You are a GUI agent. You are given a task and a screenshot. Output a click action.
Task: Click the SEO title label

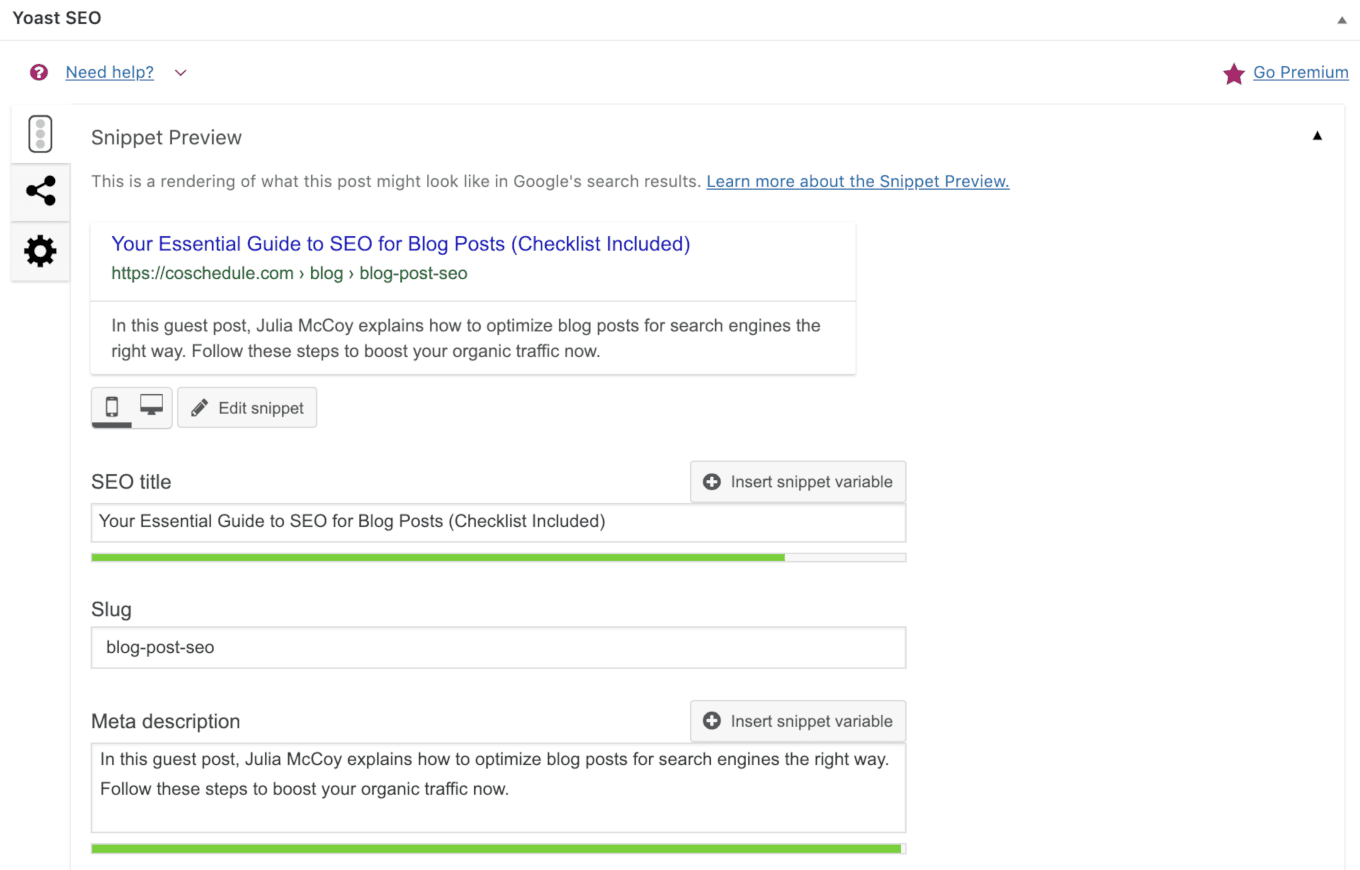pos(131,482)
